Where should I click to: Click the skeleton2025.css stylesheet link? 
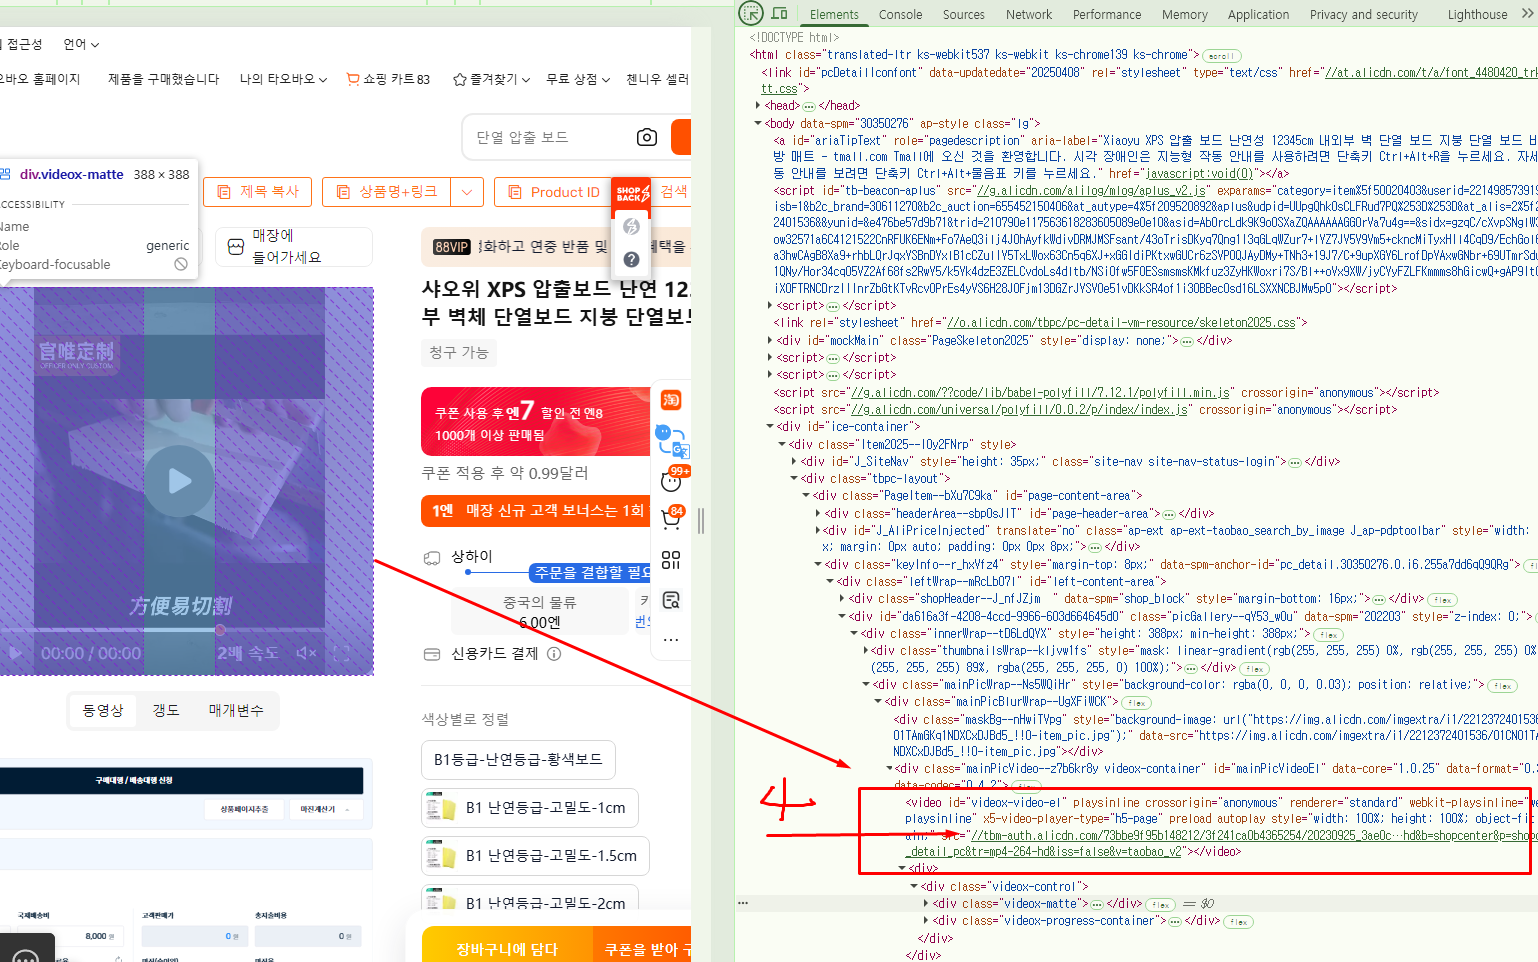[1121, 323]
